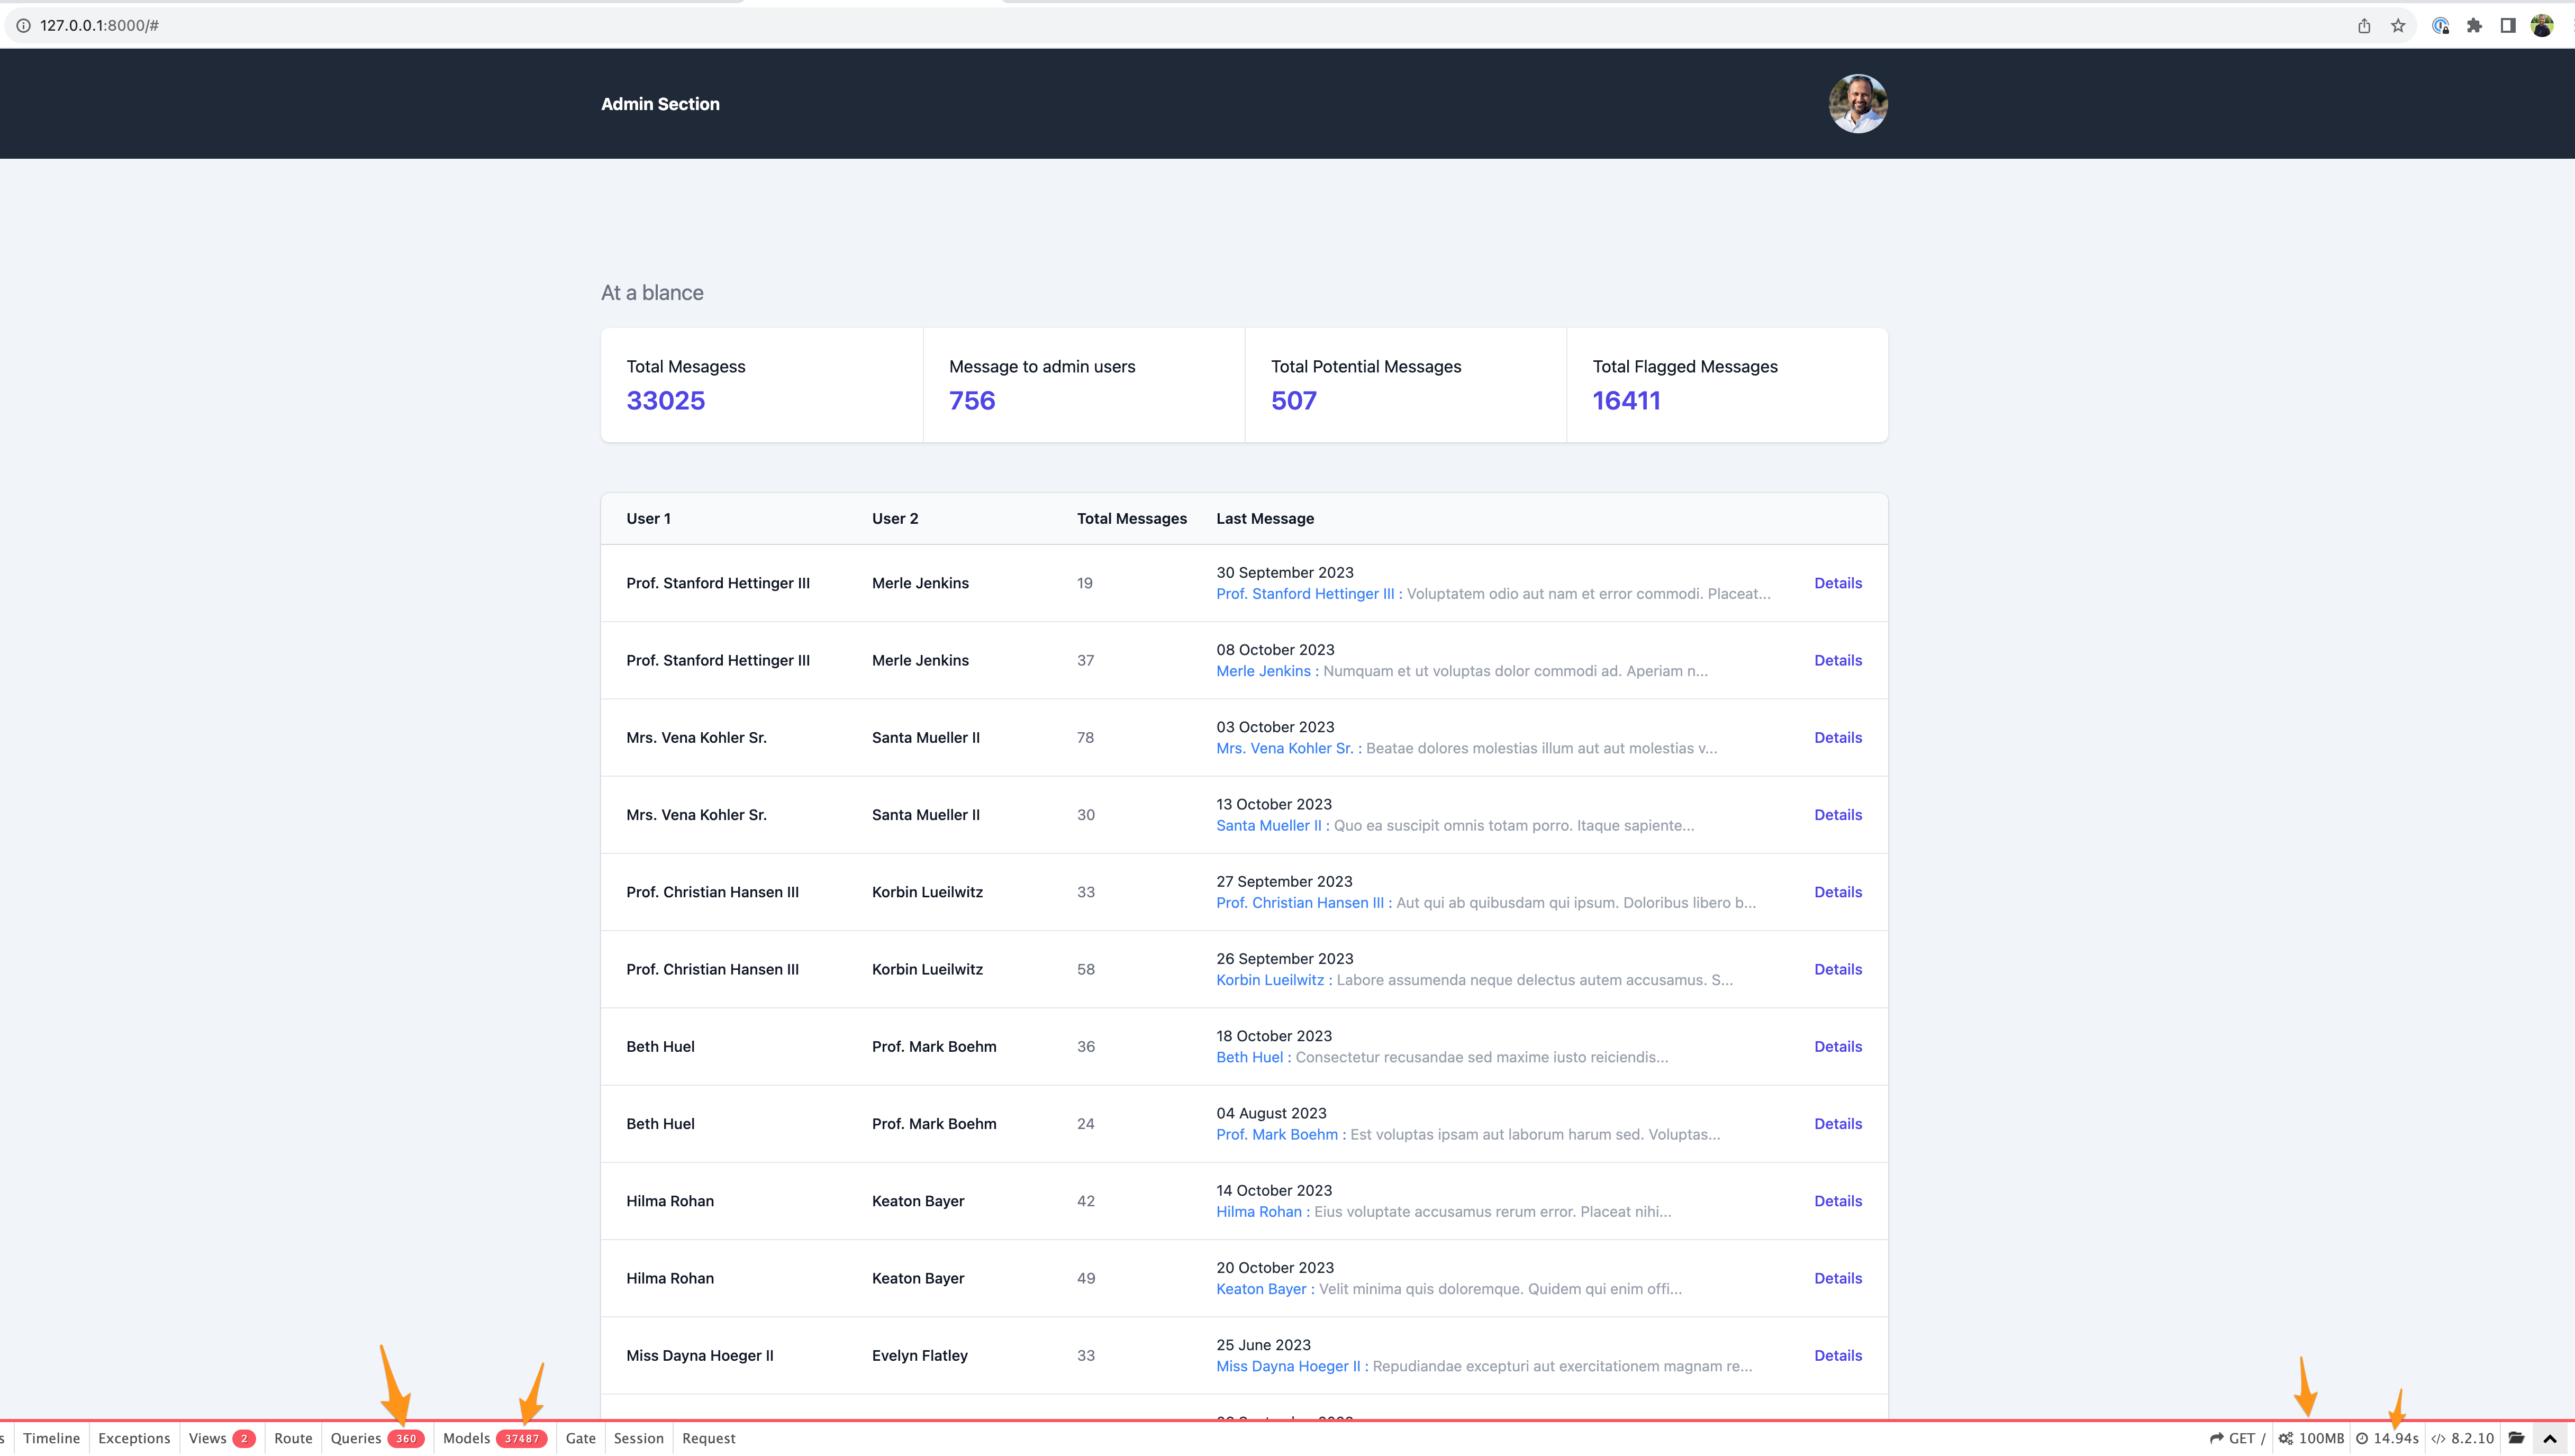Viewport: 2575px width, 1456px height.
Task: Bookmark this page with the star icon
Action: [x=2398, y=26]
